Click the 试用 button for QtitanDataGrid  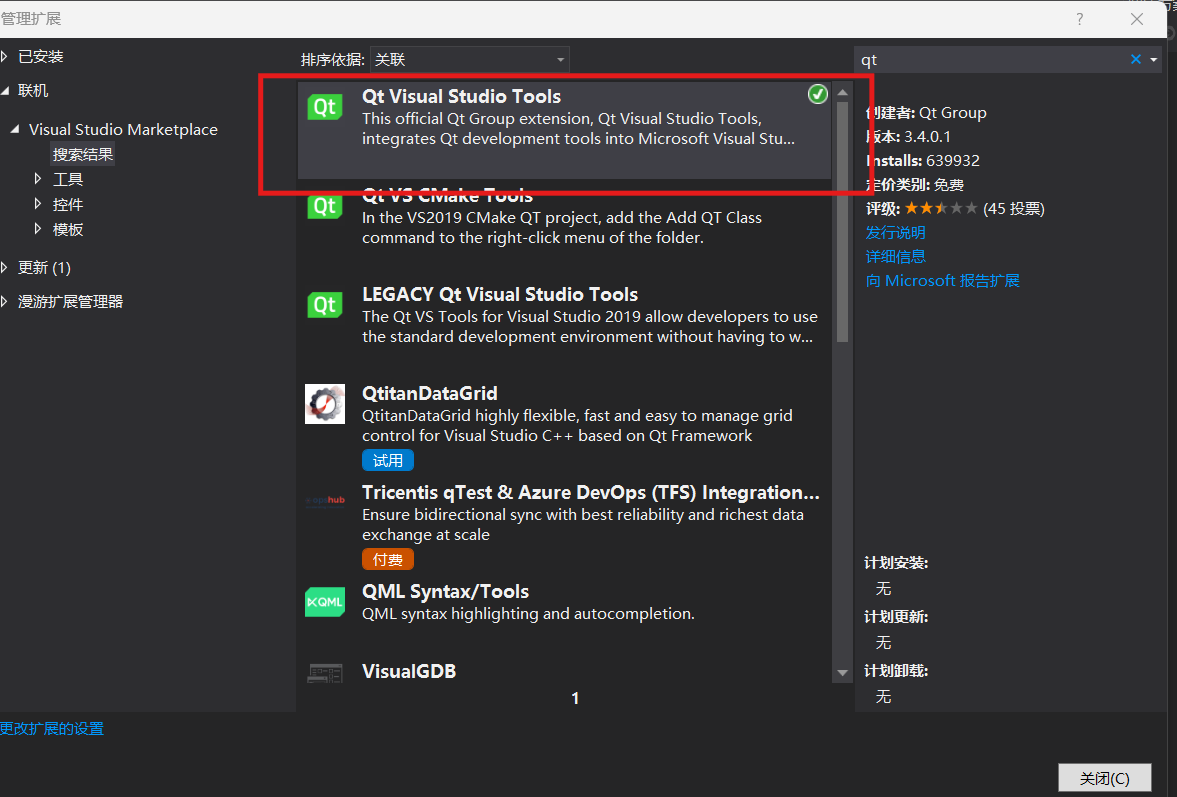[x=387, y=460]
